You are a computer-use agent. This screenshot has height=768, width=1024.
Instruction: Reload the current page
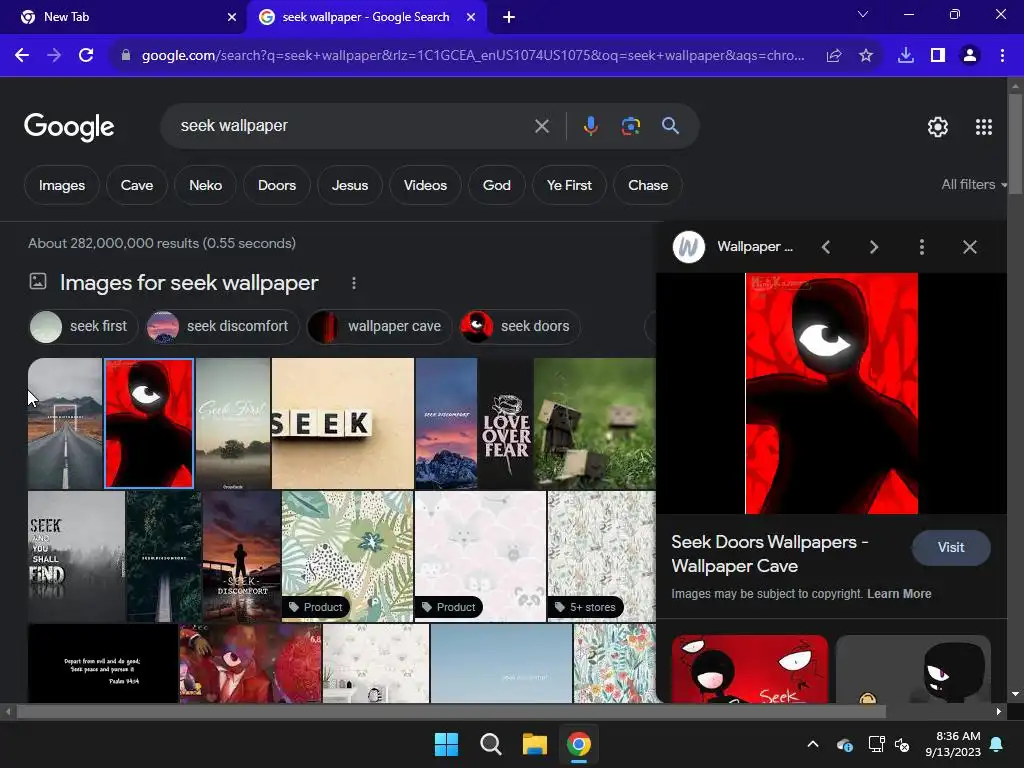click(x=86, y=56)
